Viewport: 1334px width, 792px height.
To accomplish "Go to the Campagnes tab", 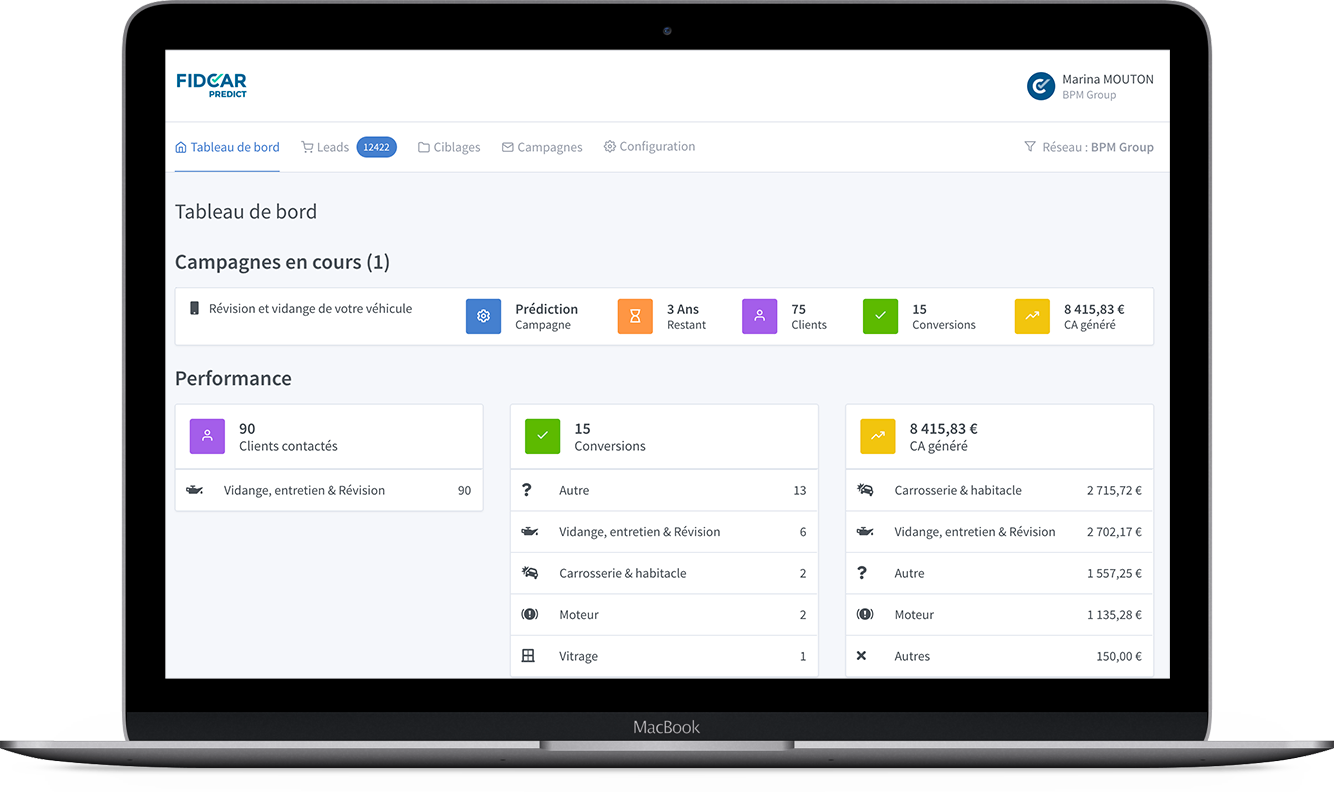I will [x=542, y=147].
